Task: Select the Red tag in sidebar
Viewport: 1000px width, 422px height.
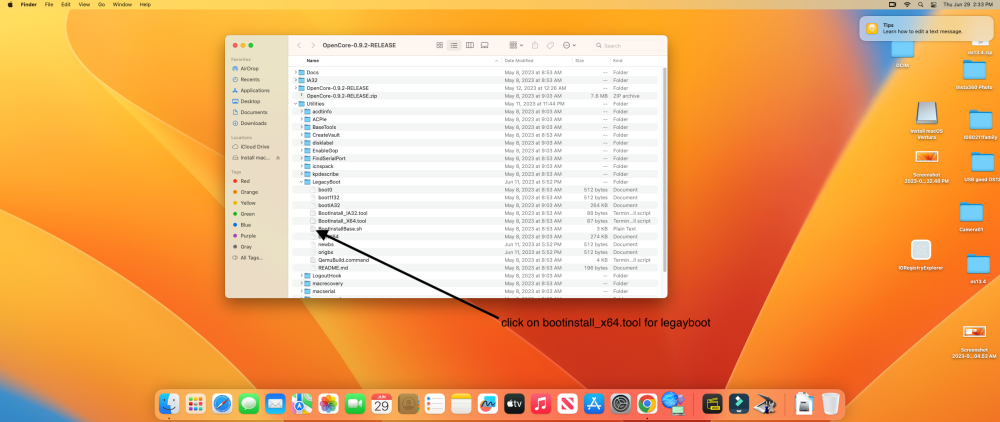Action: pos(241,181)
